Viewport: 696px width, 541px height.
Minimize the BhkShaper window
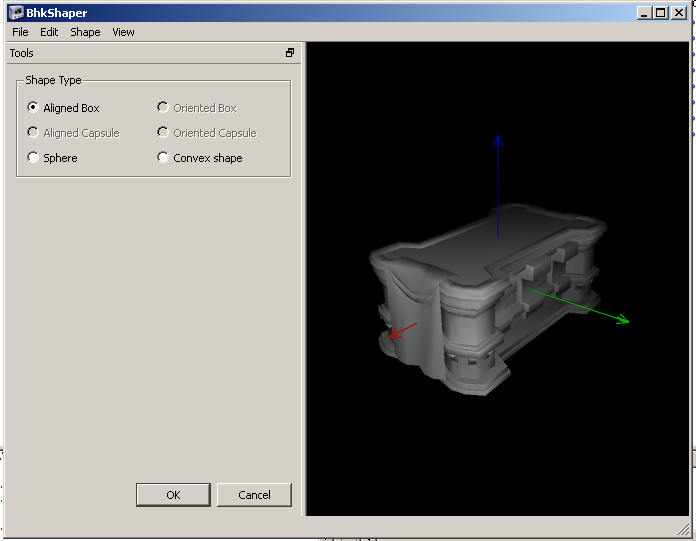pyautogui.click(x=644, y=13)
